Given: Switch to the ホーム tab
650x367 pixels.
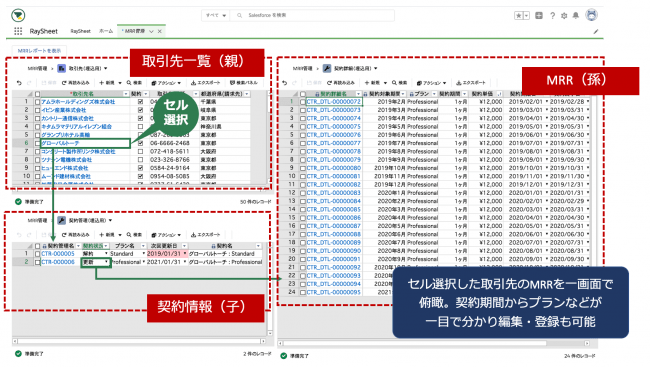Looking at the screenshot, I should [106, 31].
